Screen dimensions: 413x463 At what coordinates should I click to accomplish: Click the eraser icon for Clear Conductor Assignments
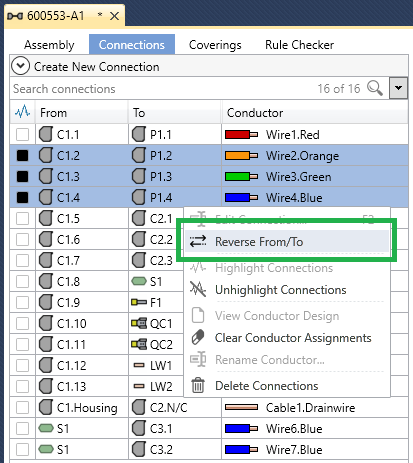(x=198, y=337)
